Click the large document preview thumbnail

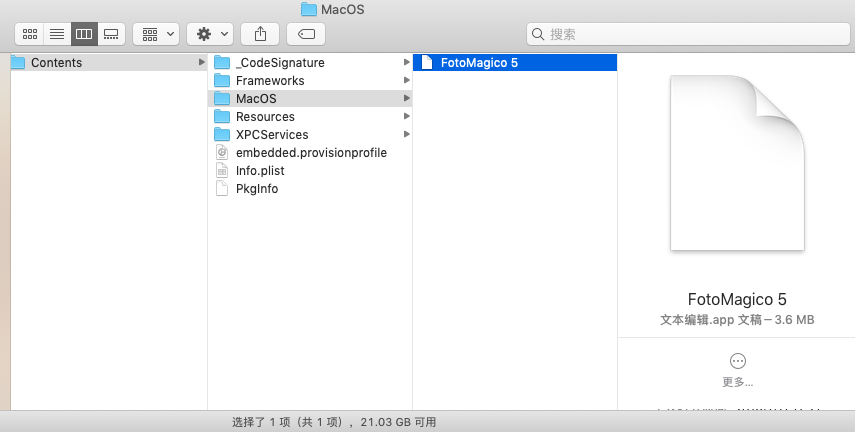pos(737,163)
